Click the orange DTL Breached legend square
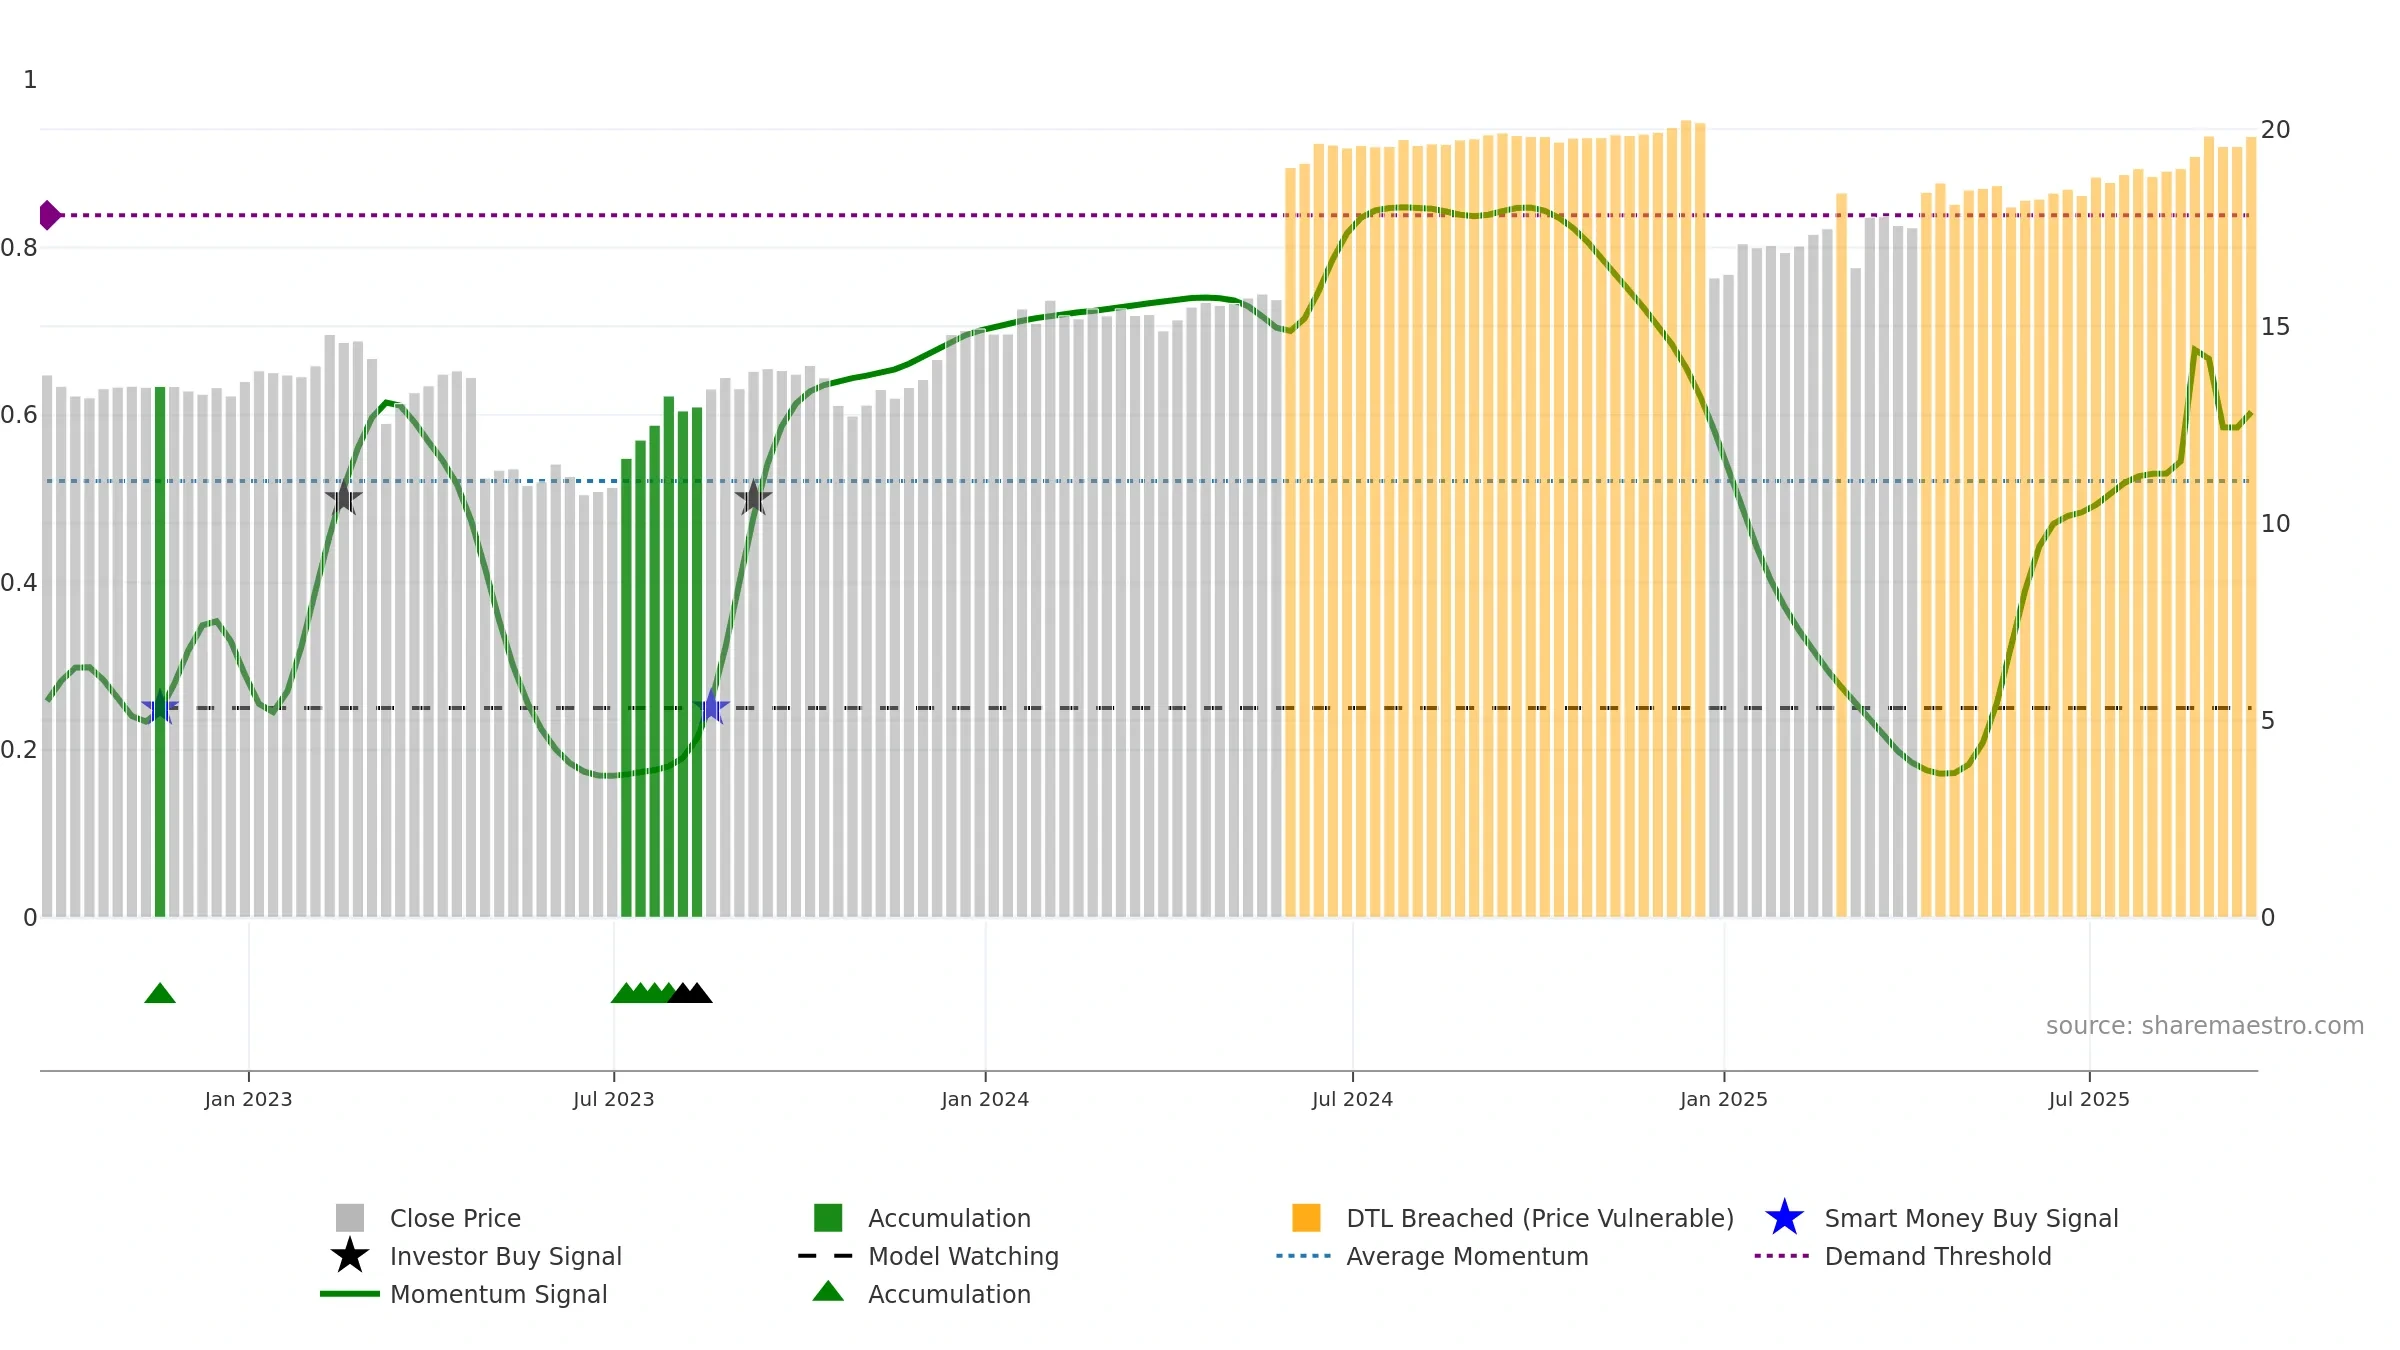The height and width of the screenshot is (1350, 2400). 1306,1217
